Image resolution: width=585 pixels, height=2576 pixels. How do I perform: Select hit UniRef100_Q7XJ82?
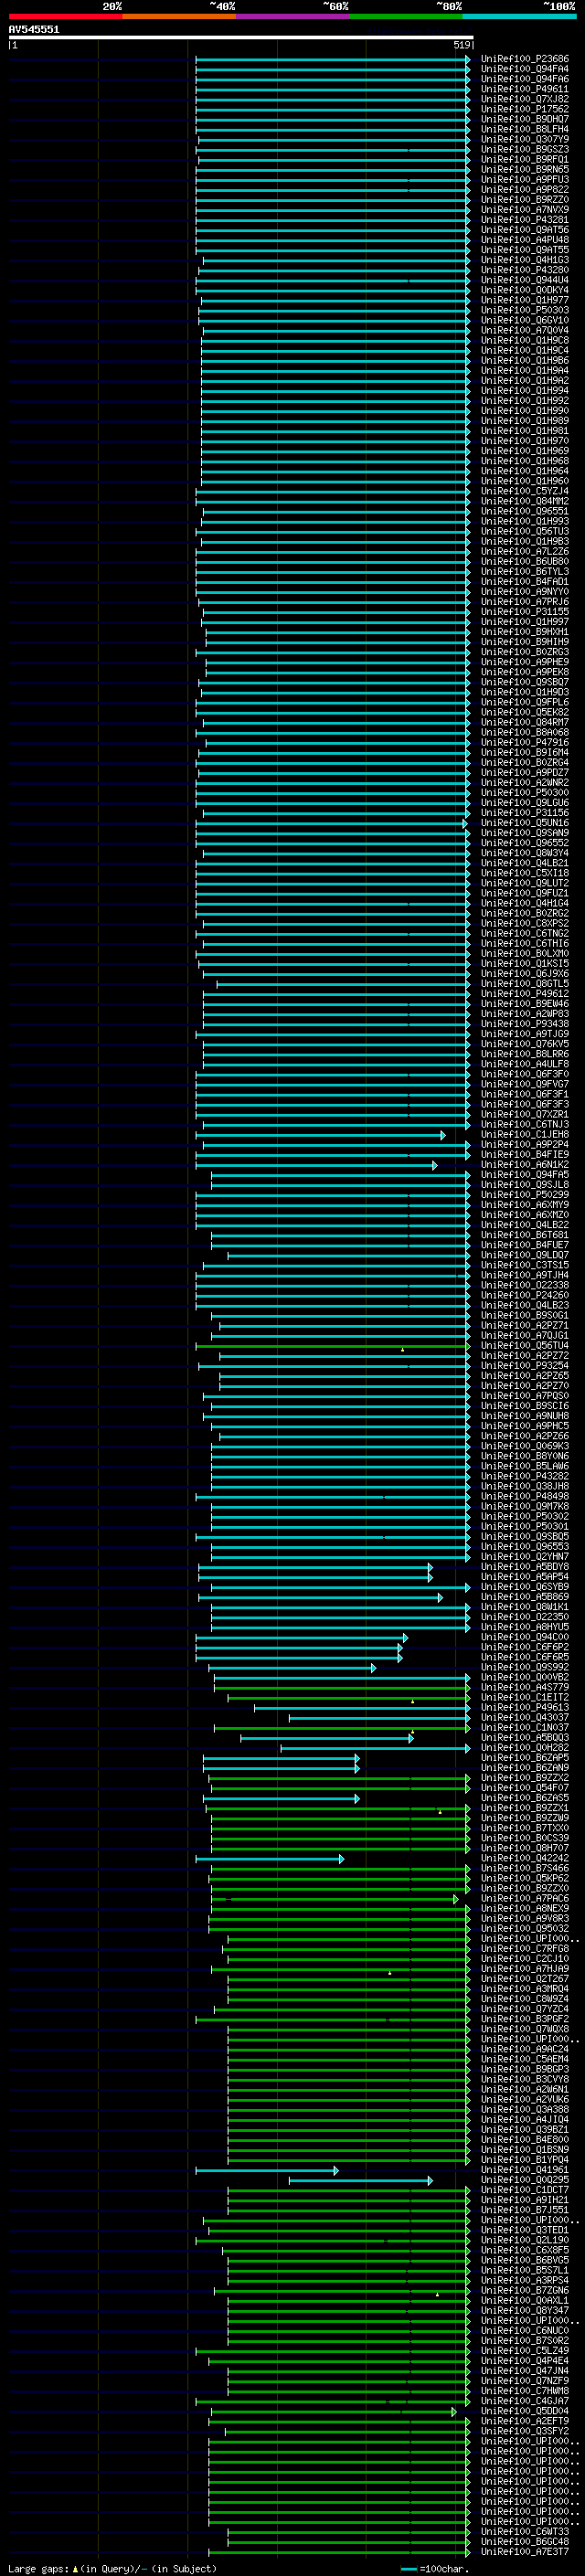coord(524,99)
